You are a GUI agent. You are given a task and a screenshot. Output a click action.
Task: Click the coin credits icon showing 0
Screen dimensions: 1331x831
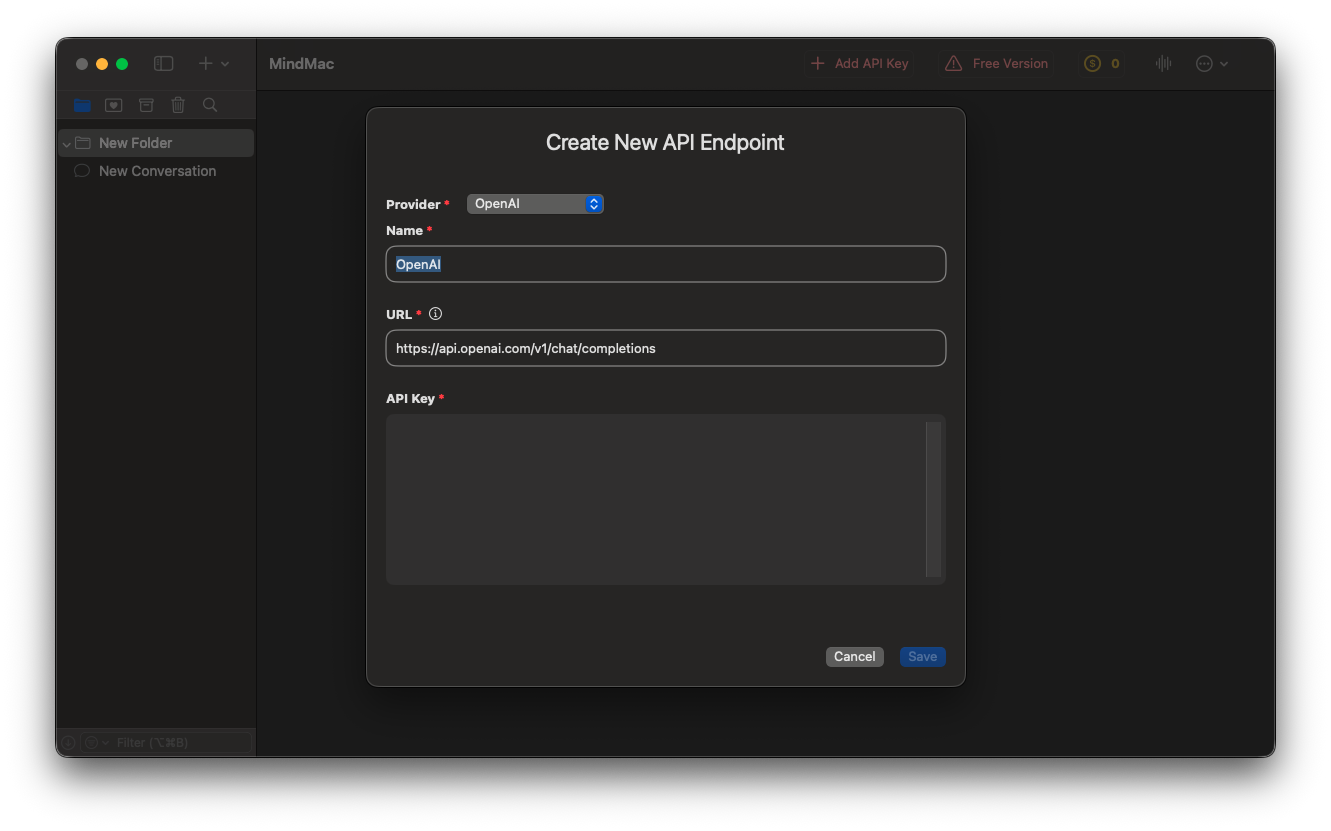pos(1102,64)
